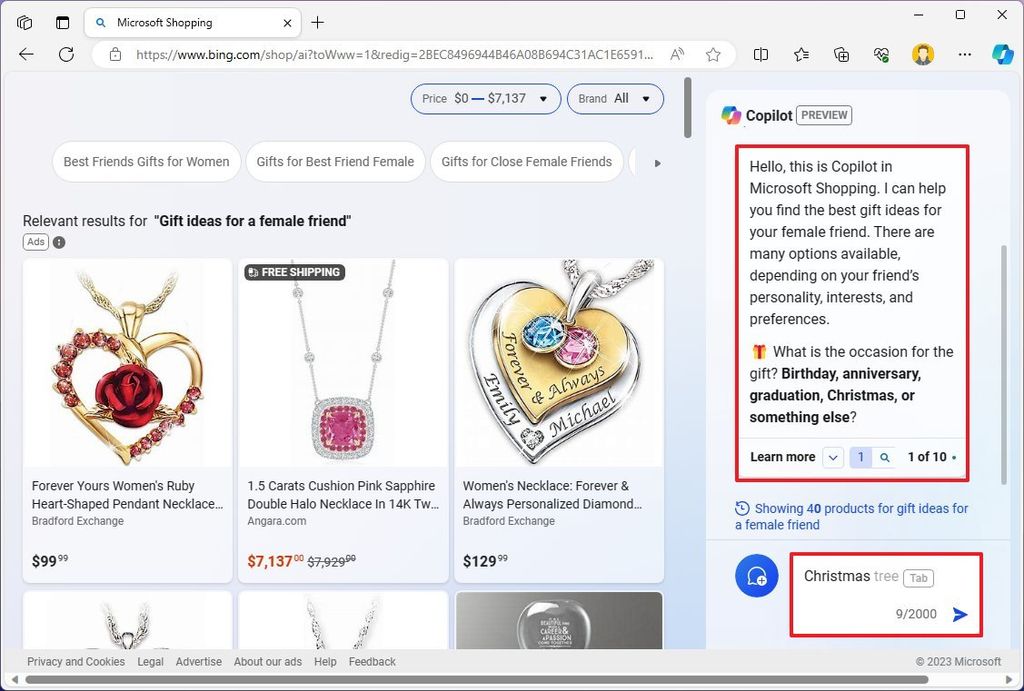Click the back navigation arrow
The image size is (1024, 691).
[26, 54]
